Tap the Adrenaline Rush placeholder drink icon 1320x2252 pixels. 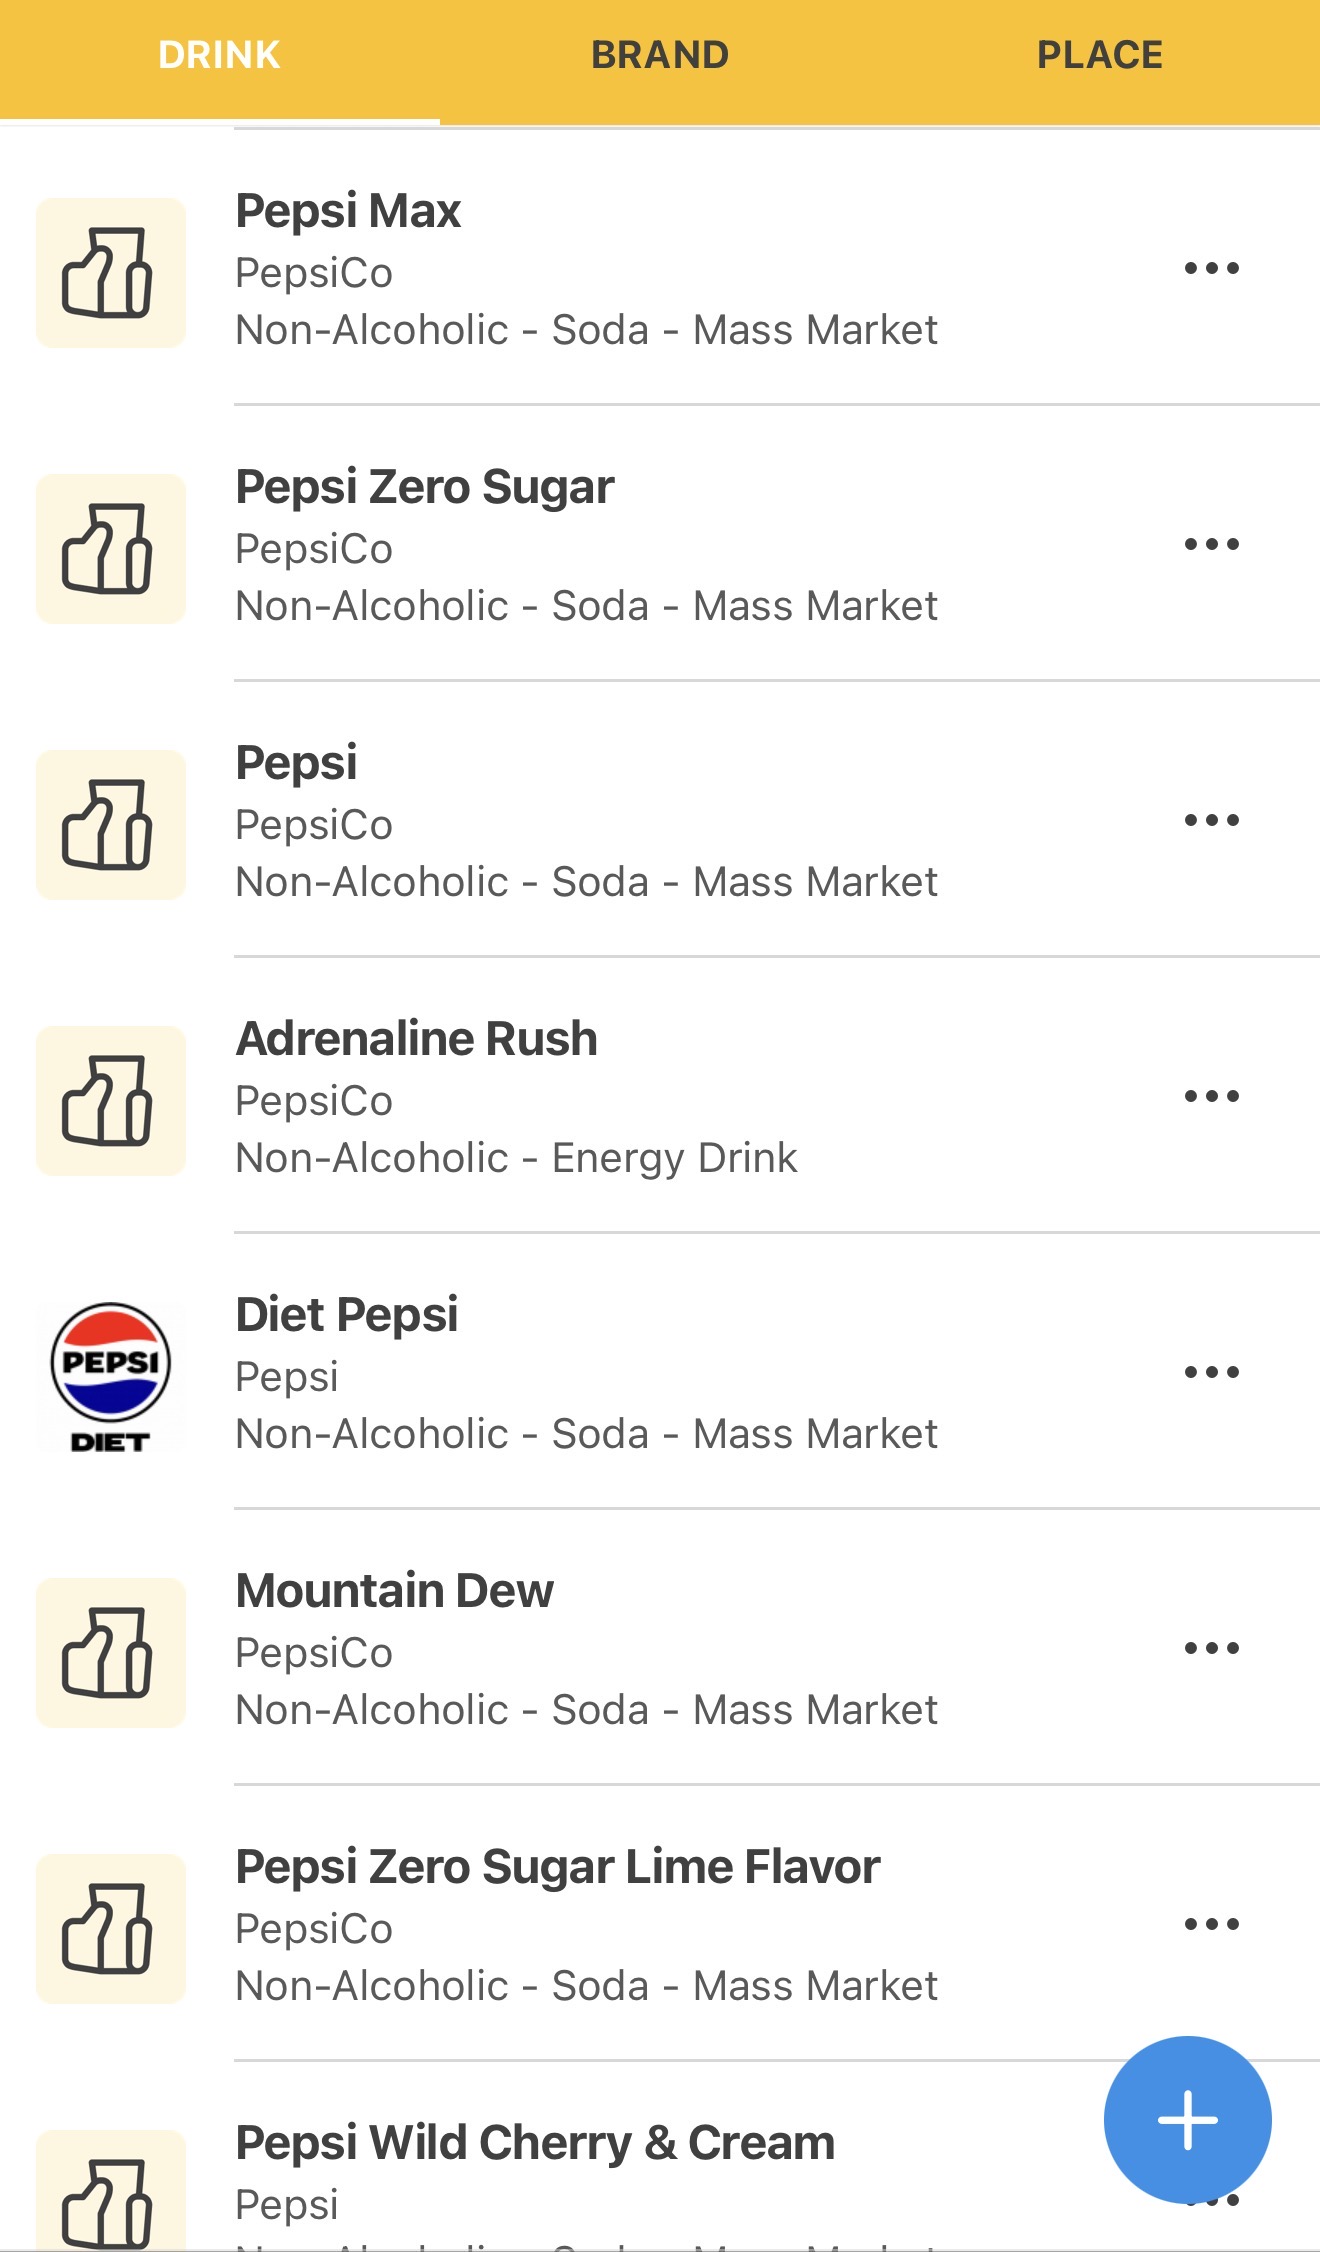pyautogui.click(x=111, y=1101)
